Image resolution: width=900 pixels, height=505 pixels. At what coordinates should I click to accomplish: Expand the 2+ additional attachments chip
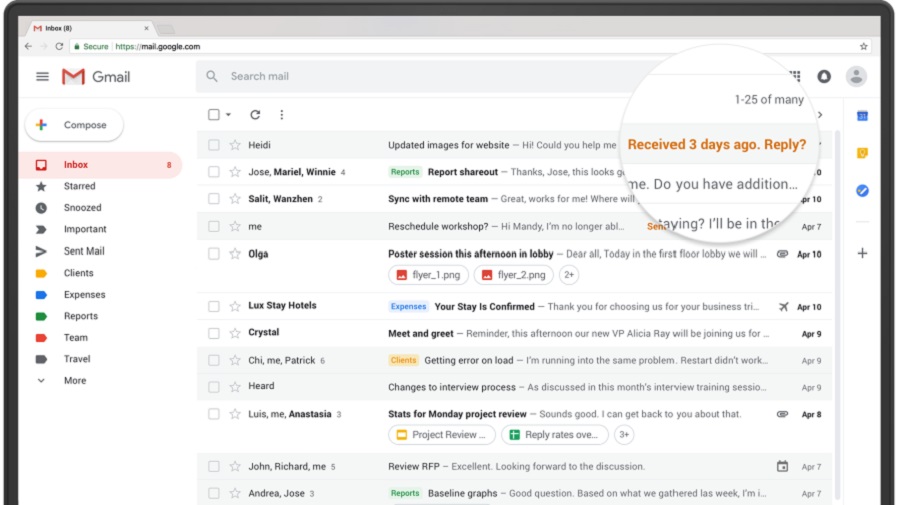coord(569,275)
